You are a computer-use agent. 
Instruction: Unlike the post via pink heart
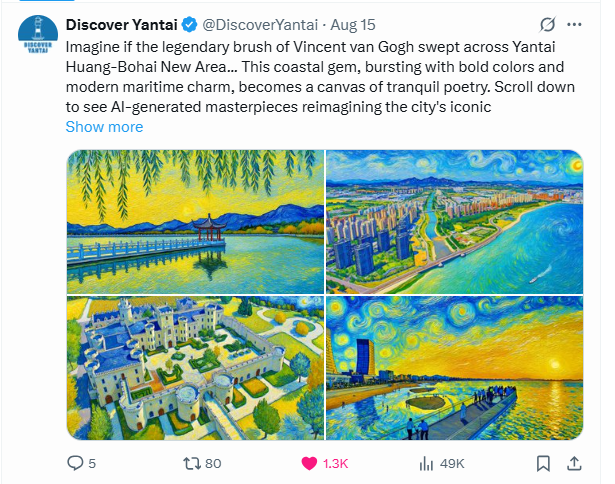tap(309, 463)
